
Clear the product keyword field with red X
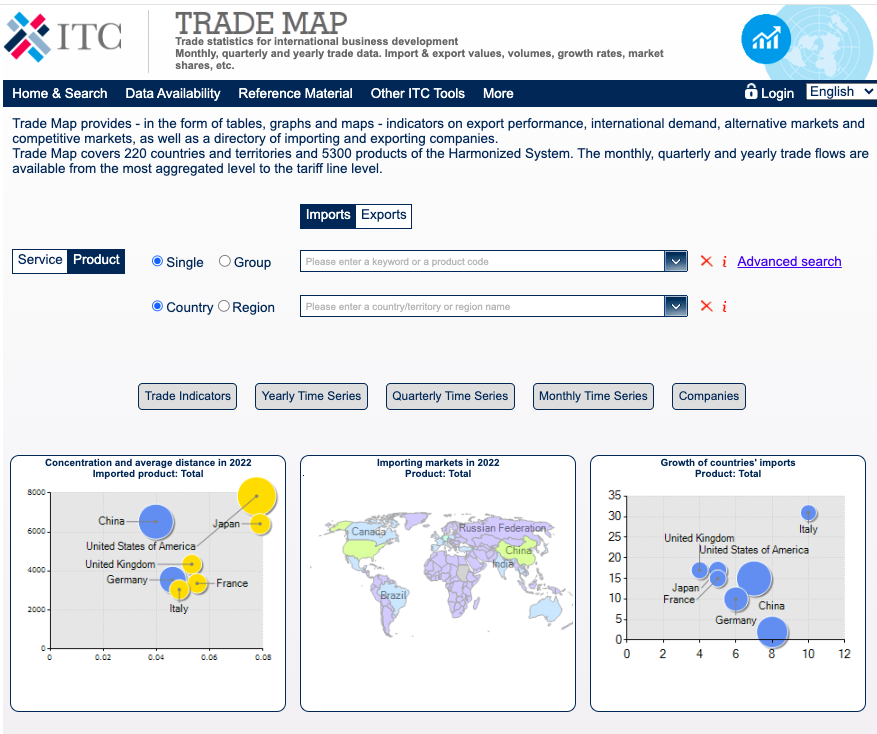[x=706, y=261]
